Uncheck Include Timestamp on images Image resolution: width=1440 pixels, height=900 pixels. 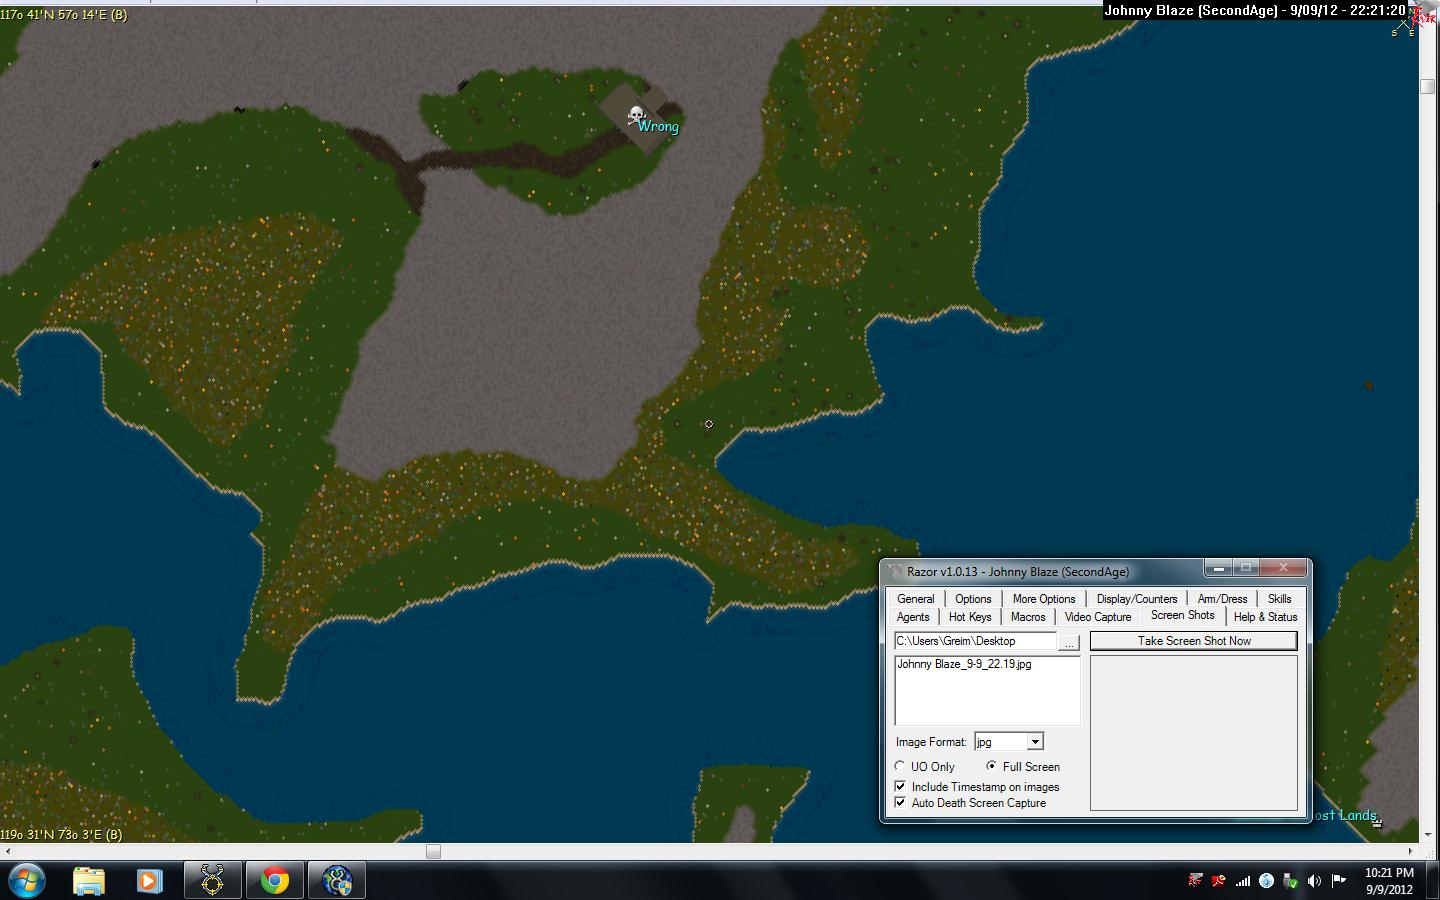click(901, 787)
